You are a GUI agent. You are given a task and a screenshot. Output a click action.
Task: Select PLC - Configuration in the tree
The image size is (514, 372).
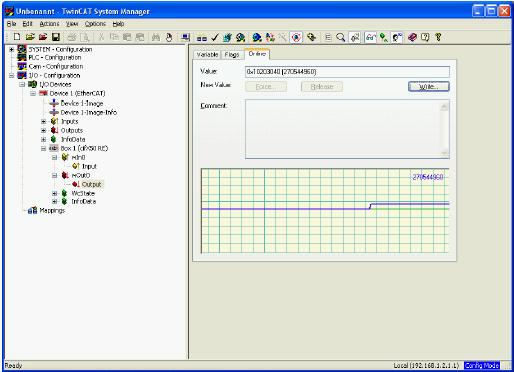[x=55, y=57]
